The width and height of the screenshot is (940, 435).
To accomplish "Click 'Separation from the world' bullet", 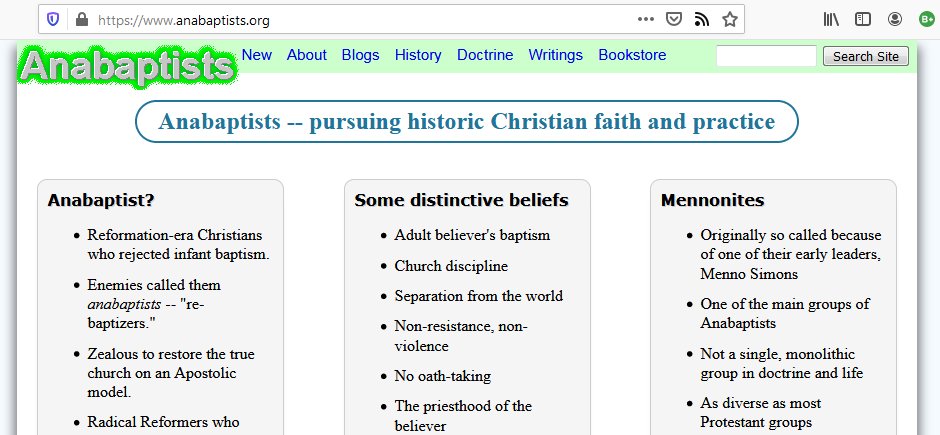I will click(478, 296).
